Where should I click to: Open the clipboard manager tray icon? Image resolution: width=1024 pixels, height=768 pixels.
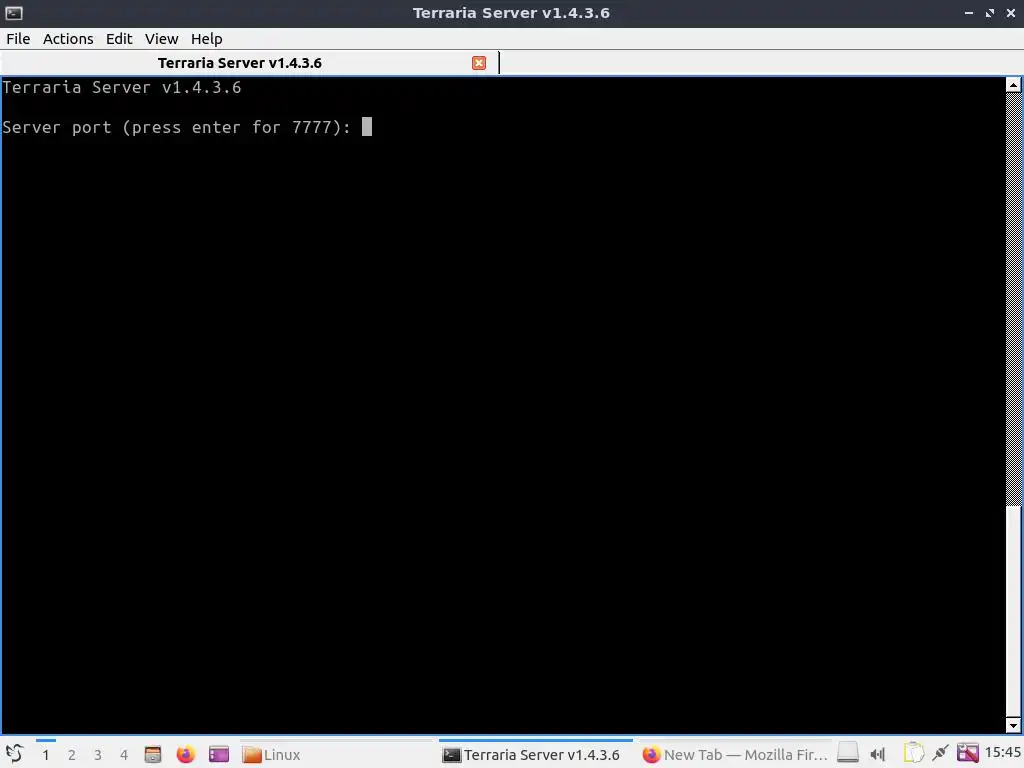(914, 754)
